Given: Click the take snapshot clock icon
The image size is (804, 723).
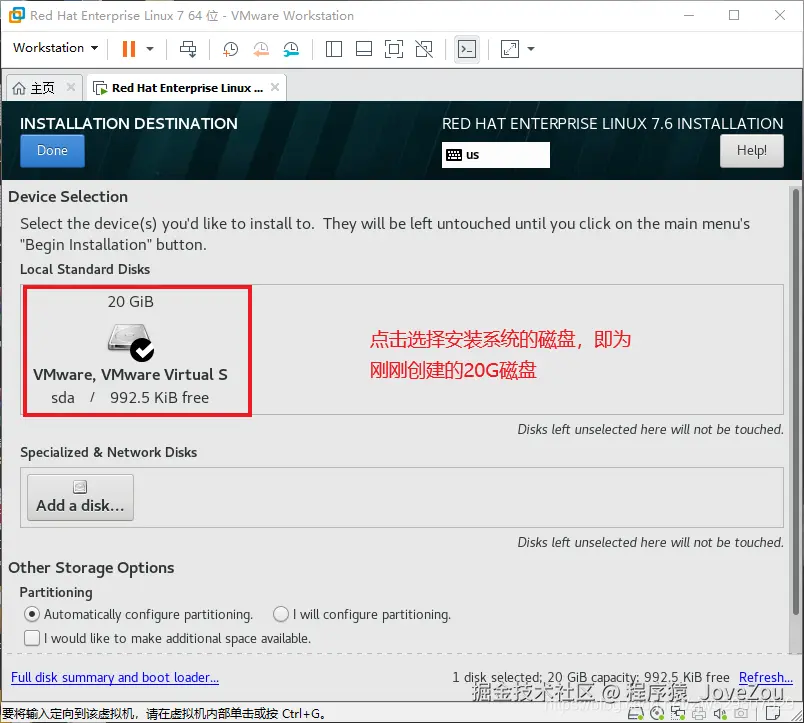Looking at the screenshot, I should [230, 49].
